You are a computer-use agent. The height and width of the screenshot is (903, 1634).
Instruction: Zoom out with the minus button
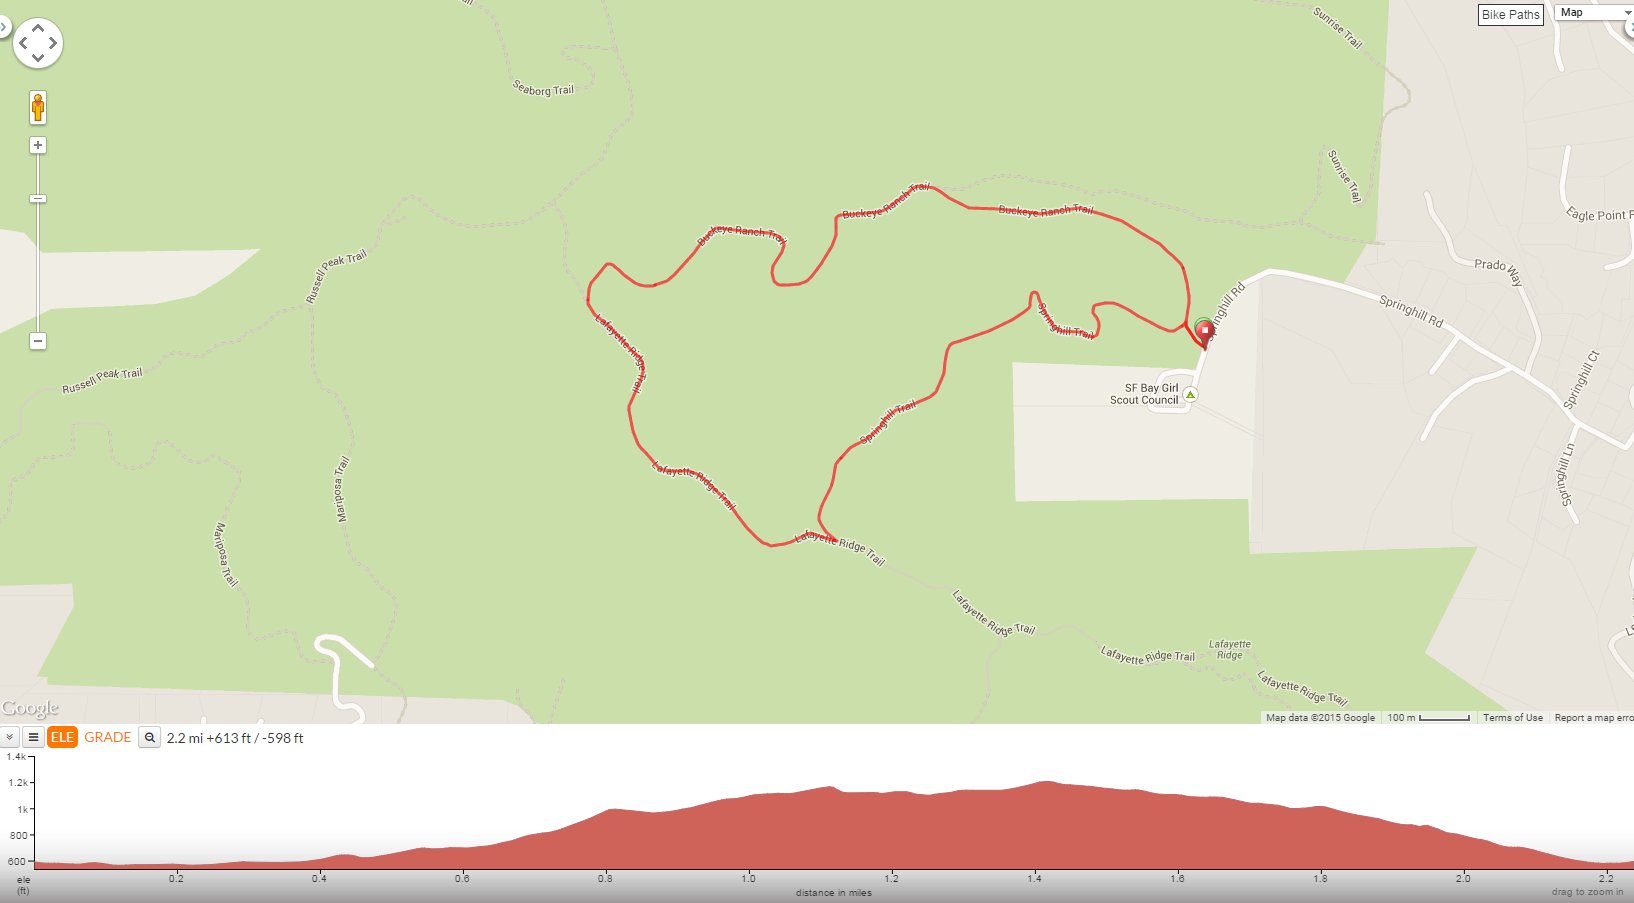click(38, 341)
